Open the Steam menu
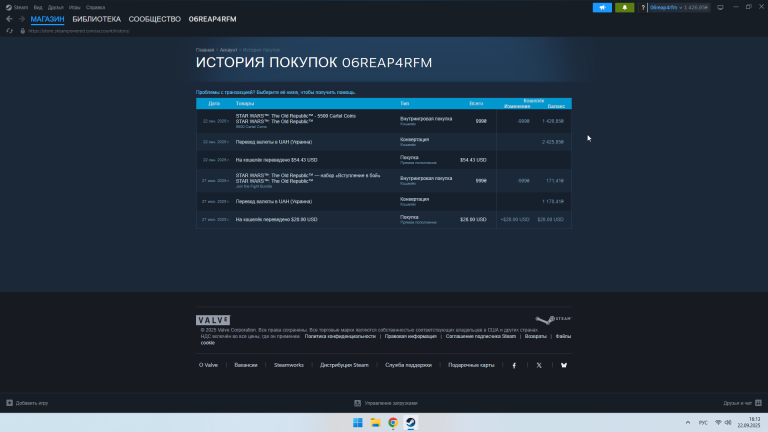Viewport: 768px width, 432px height. click(21, 7)
